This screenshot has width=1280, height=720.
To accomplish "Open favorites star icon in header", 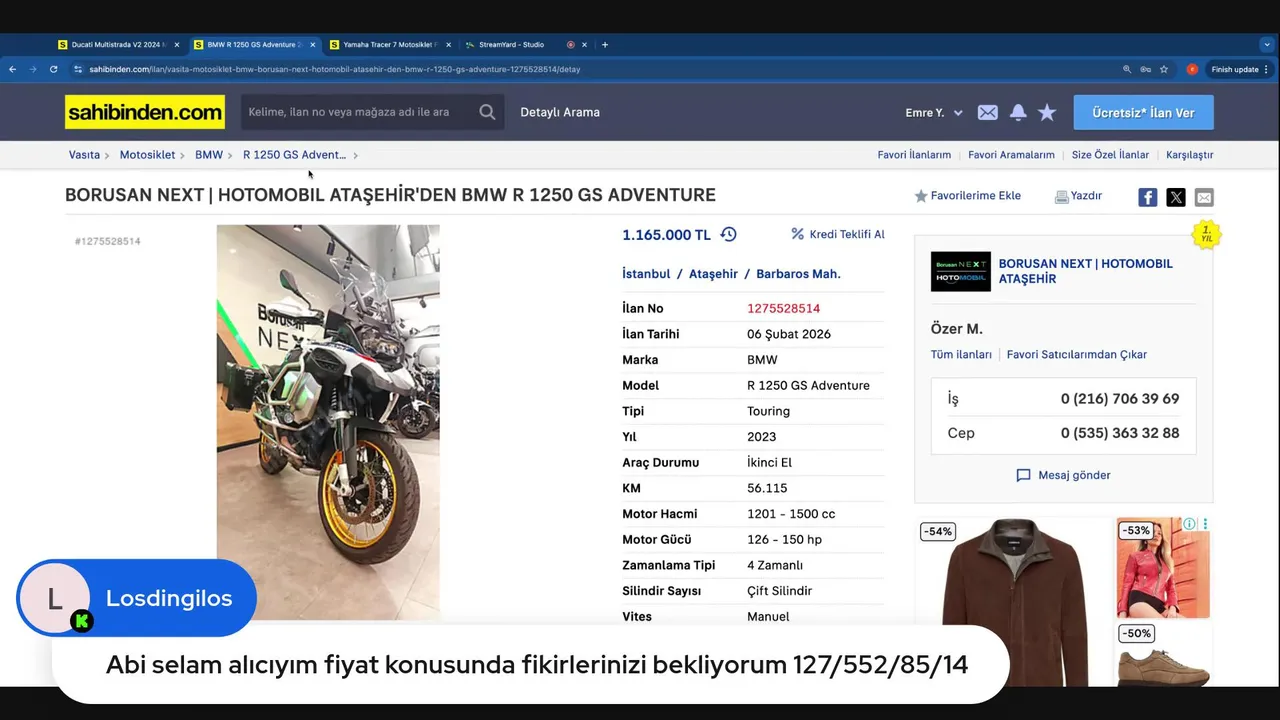I will point(1047,113).
